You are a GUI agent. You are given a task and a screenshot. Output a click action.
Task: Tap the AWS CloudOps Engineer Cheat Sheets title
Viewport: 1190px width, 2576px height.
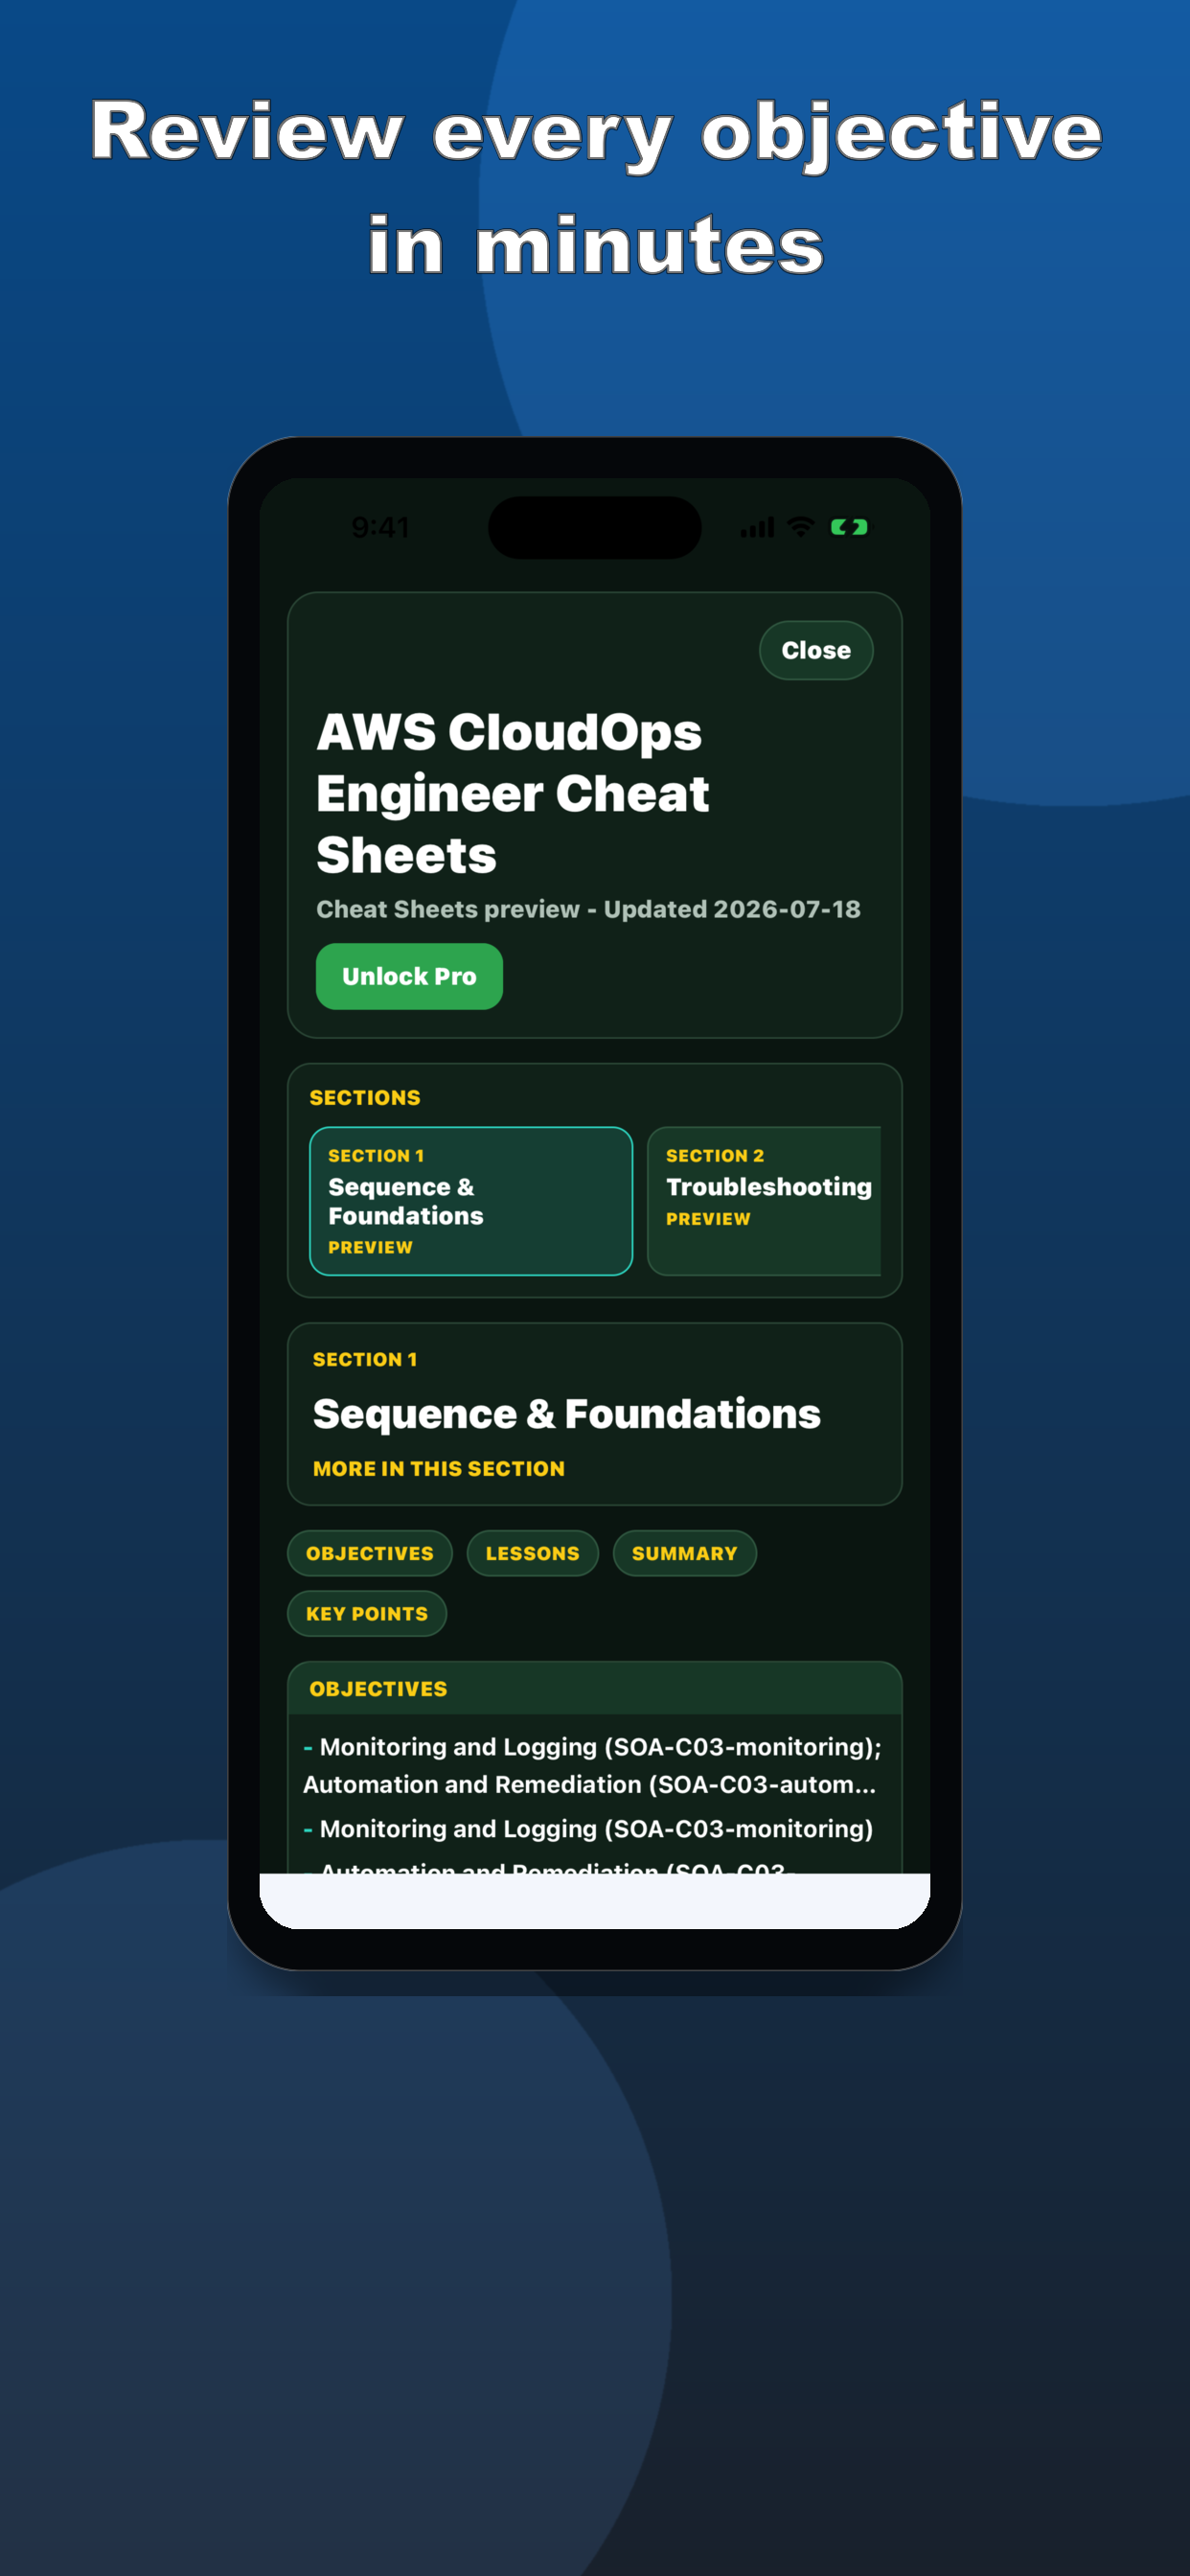513,793
